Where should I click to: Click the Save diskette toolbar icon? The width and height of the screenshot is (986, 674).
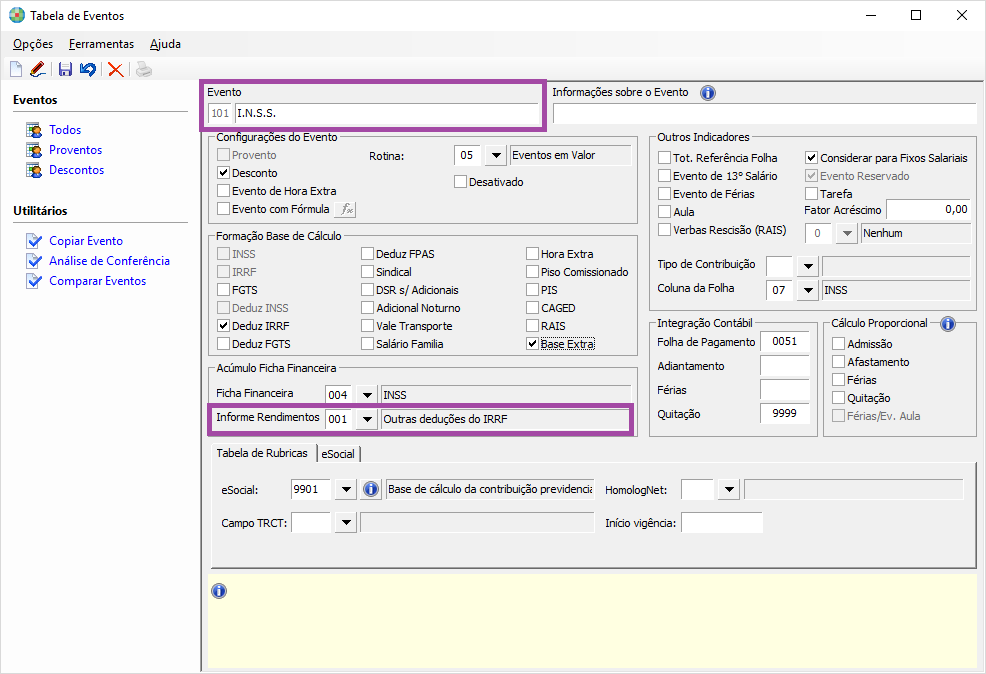click(65, 69)
